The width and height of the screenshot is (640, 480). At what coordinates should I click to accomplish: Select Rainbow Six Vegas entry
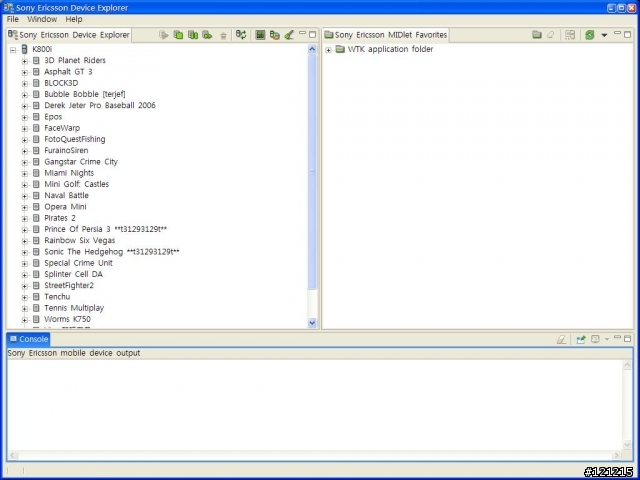coord(80,240)
